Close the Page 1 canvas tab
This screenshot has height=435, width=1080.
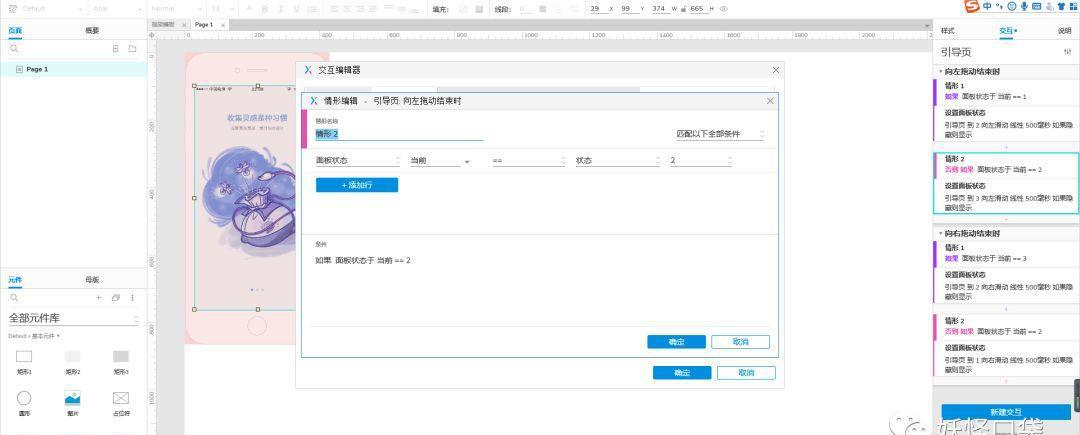(x=223, y=25)
